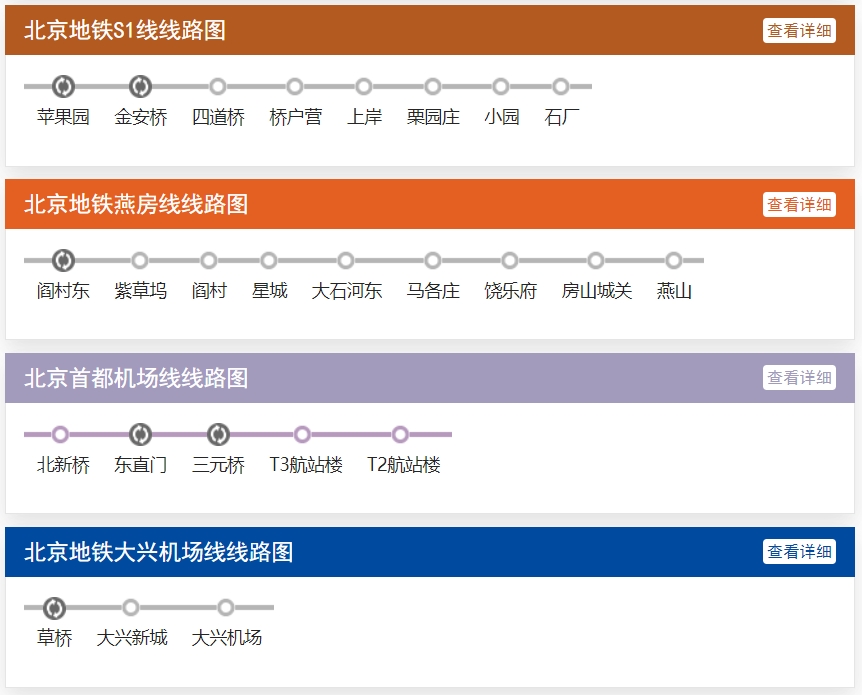Open 查看详细 for S1线 route map
This screenshot has height=695, width=862.
[799, 31]
